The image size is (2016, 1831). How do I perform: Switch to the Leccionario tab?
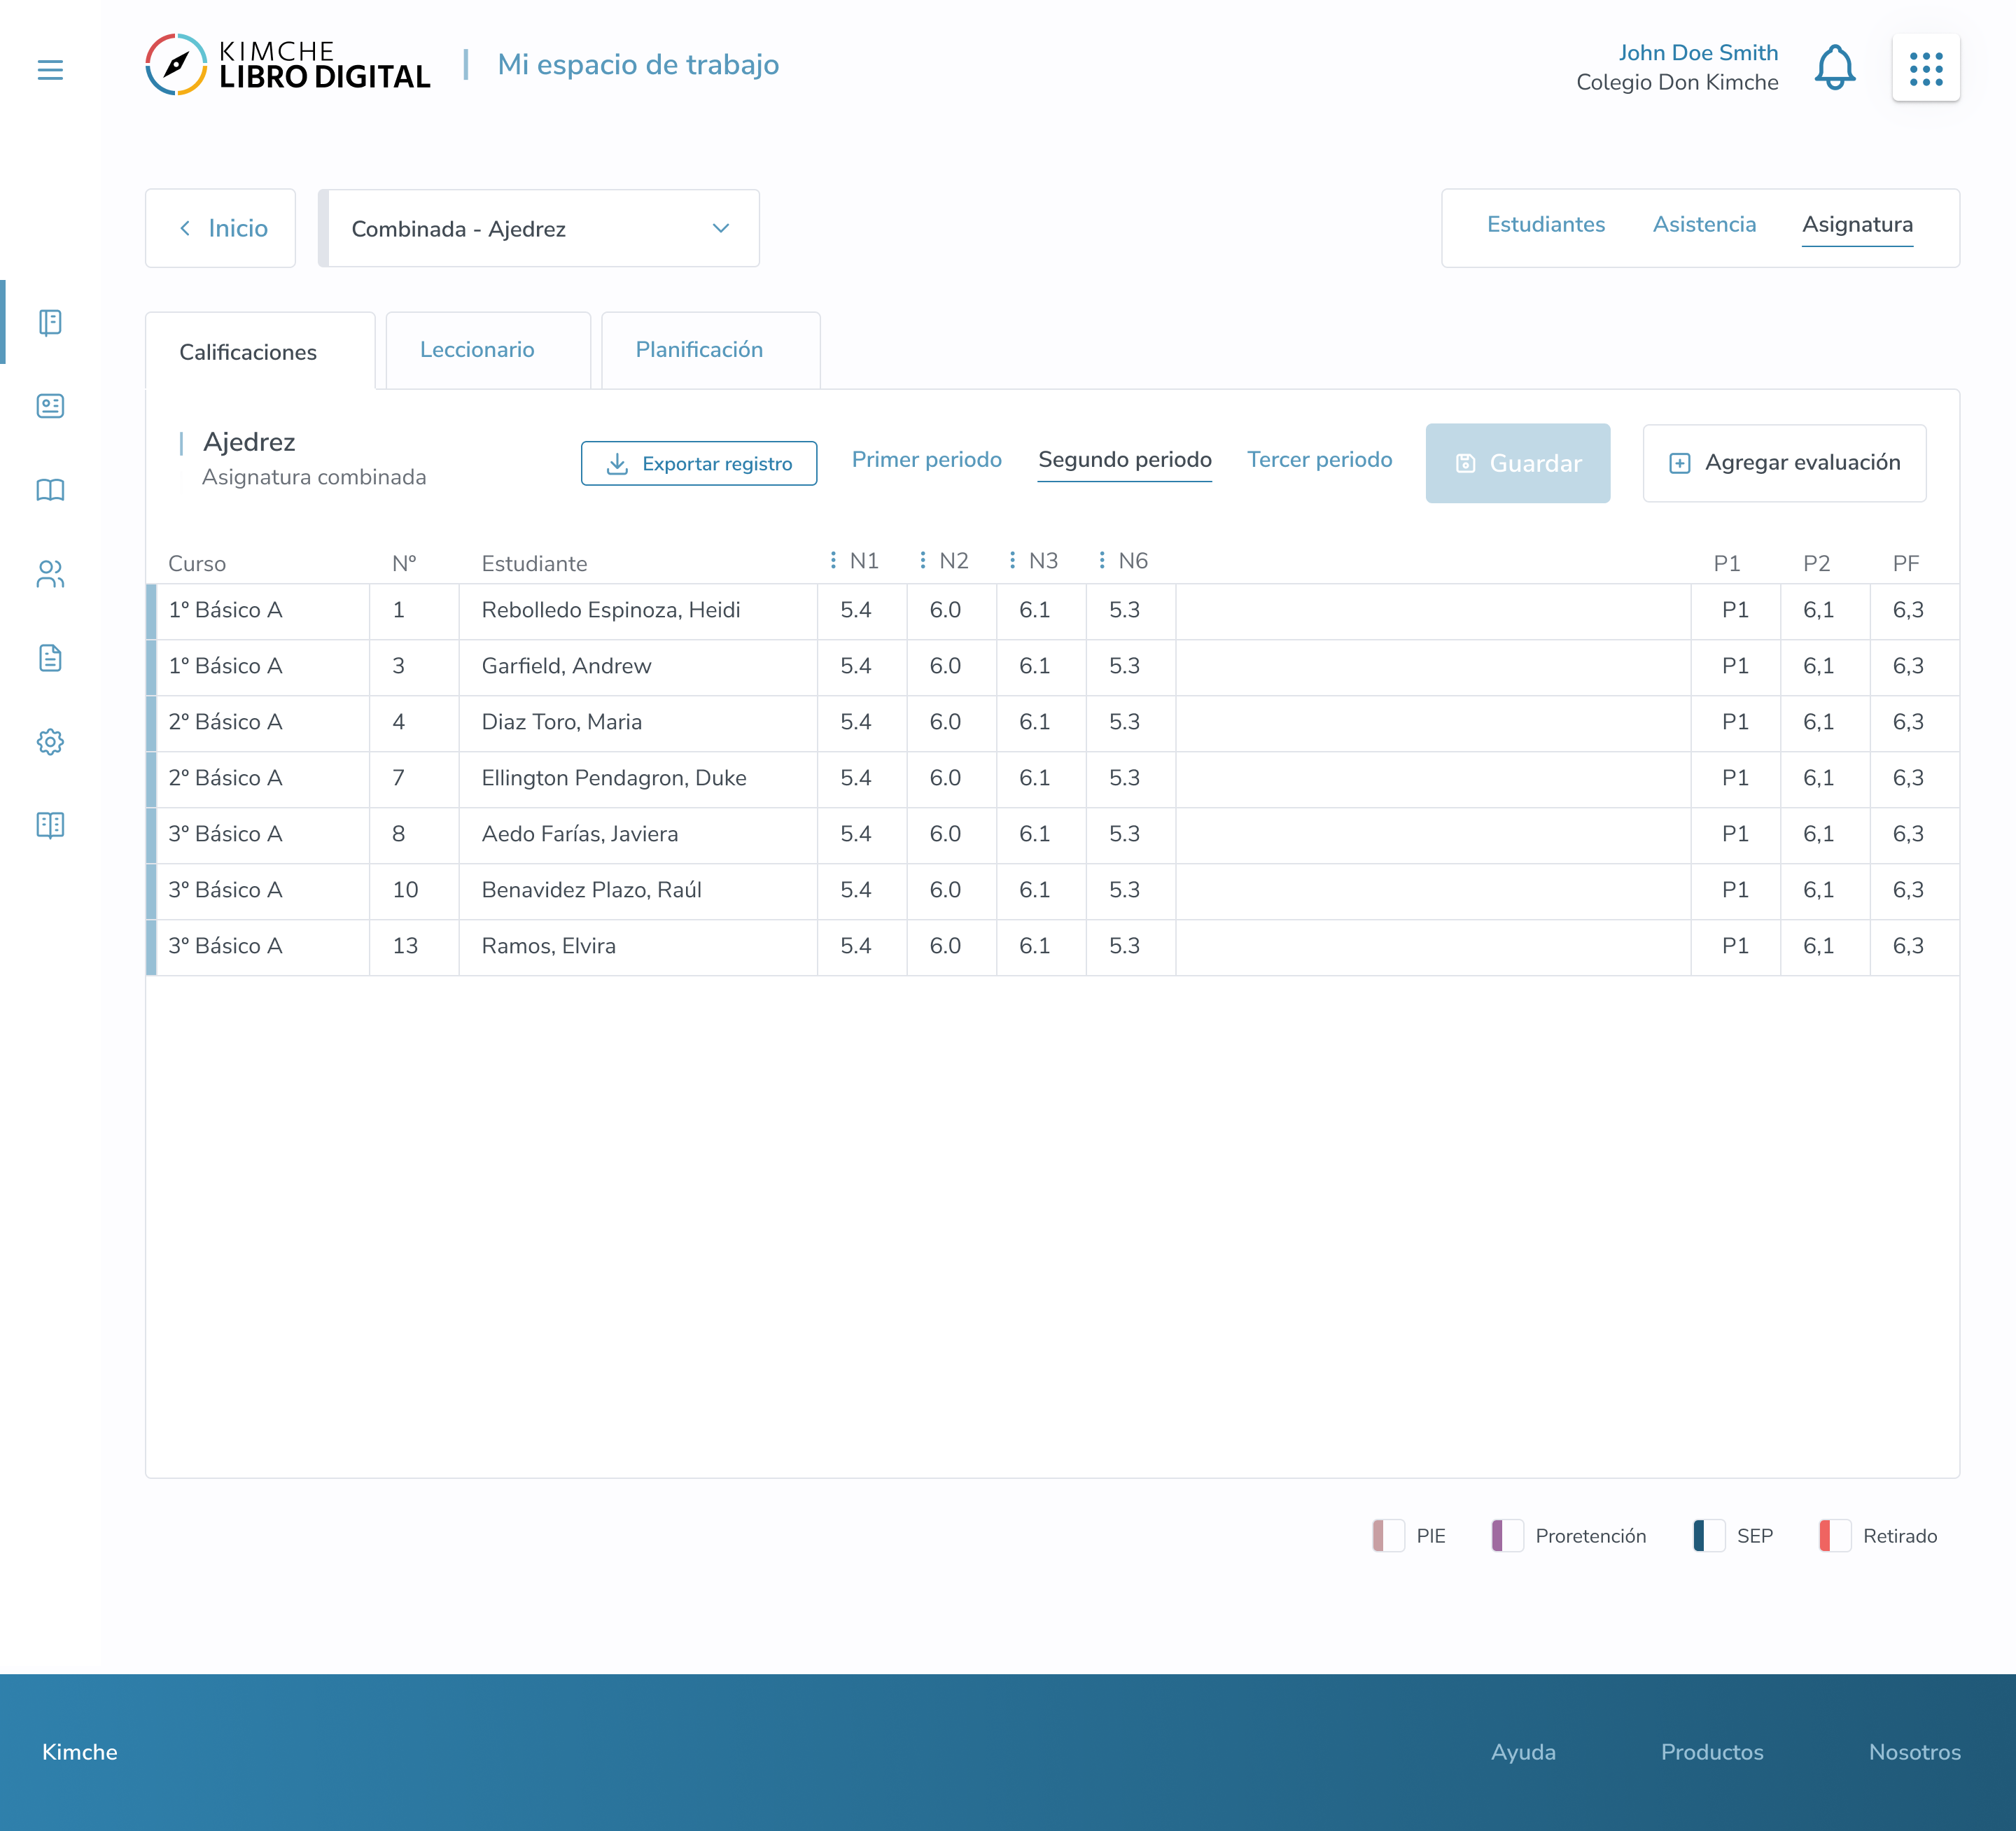477,350
